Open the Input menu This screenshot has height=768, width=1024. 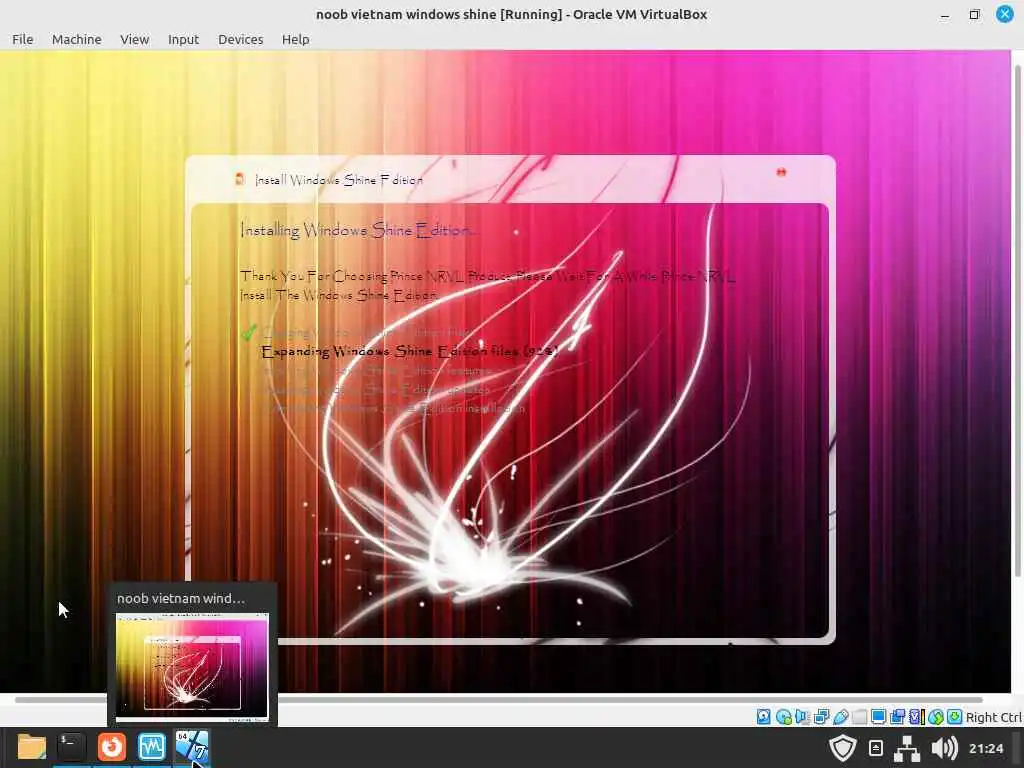pos(183,39)
